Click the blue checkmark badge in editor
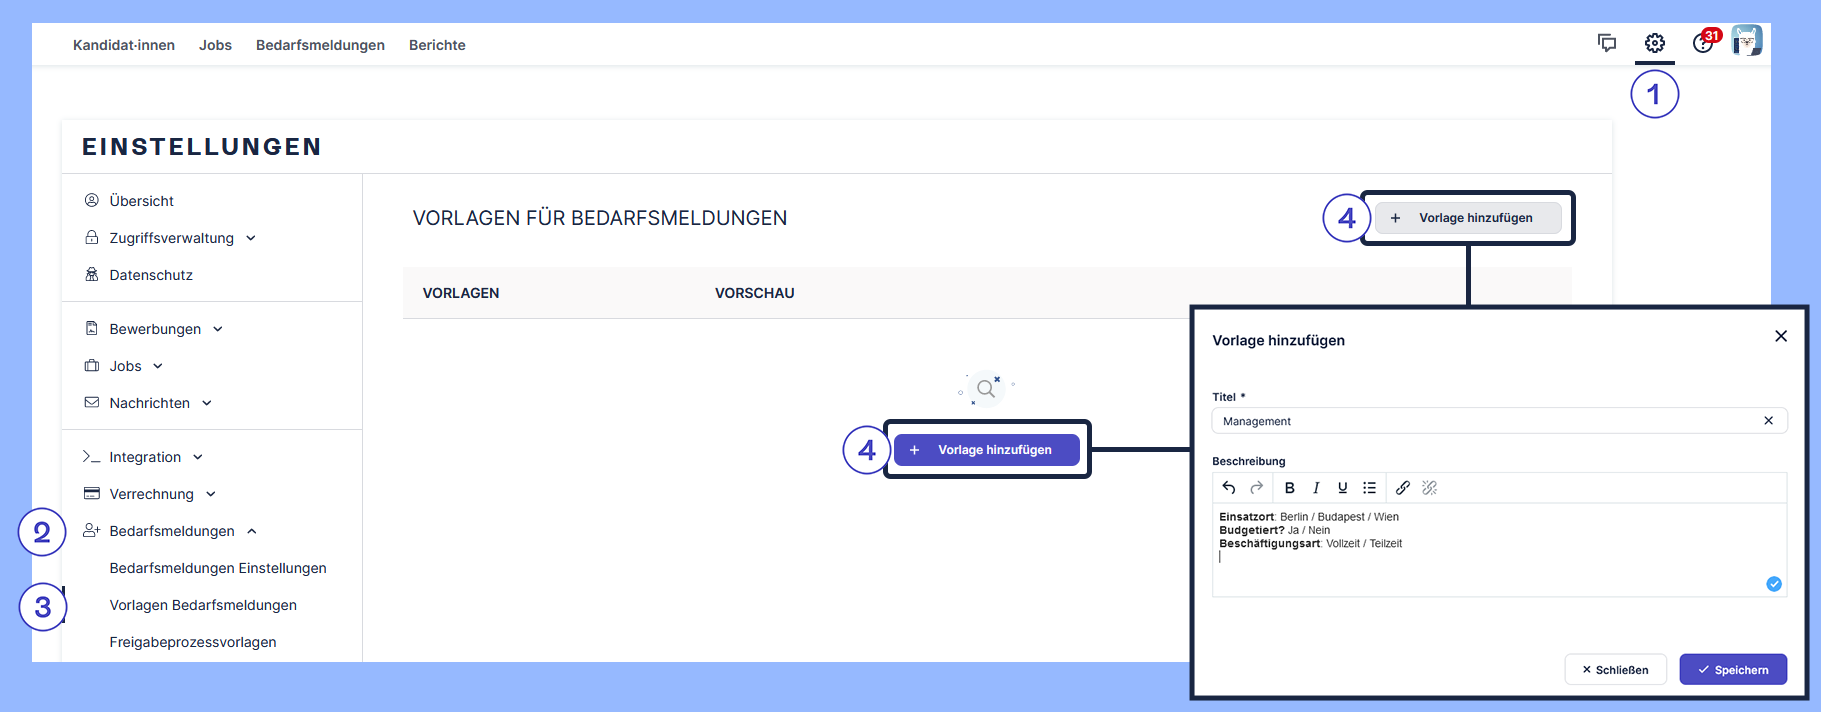 pos(1774,584)
